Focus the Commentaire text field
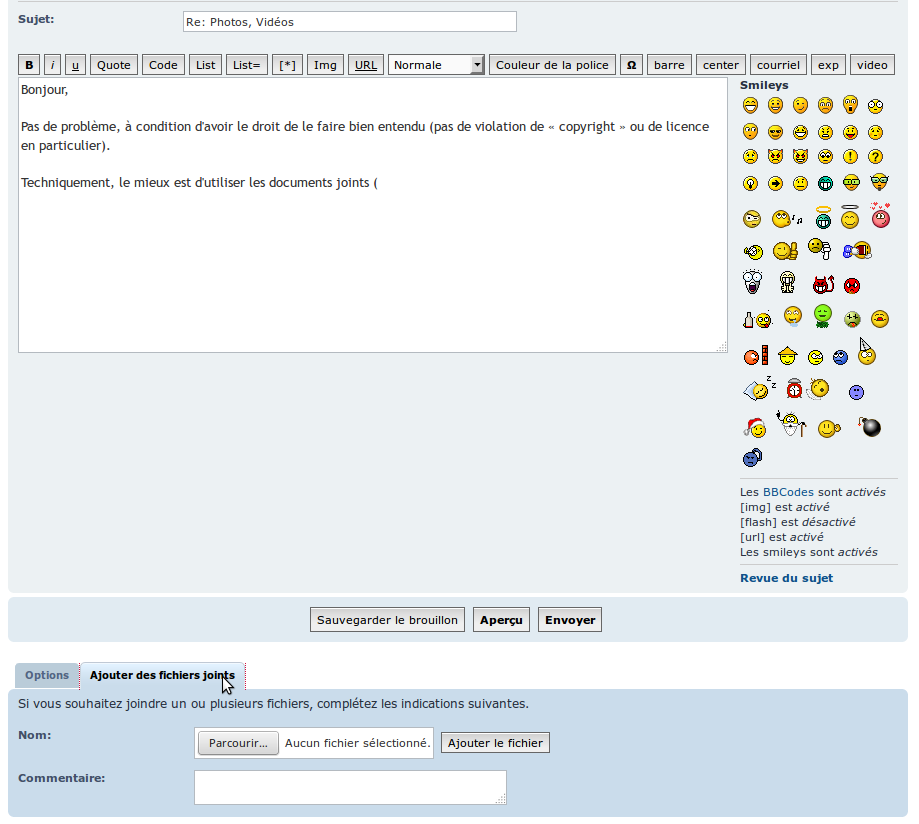This screenshot has height=824, width=919. coord(350,788)
